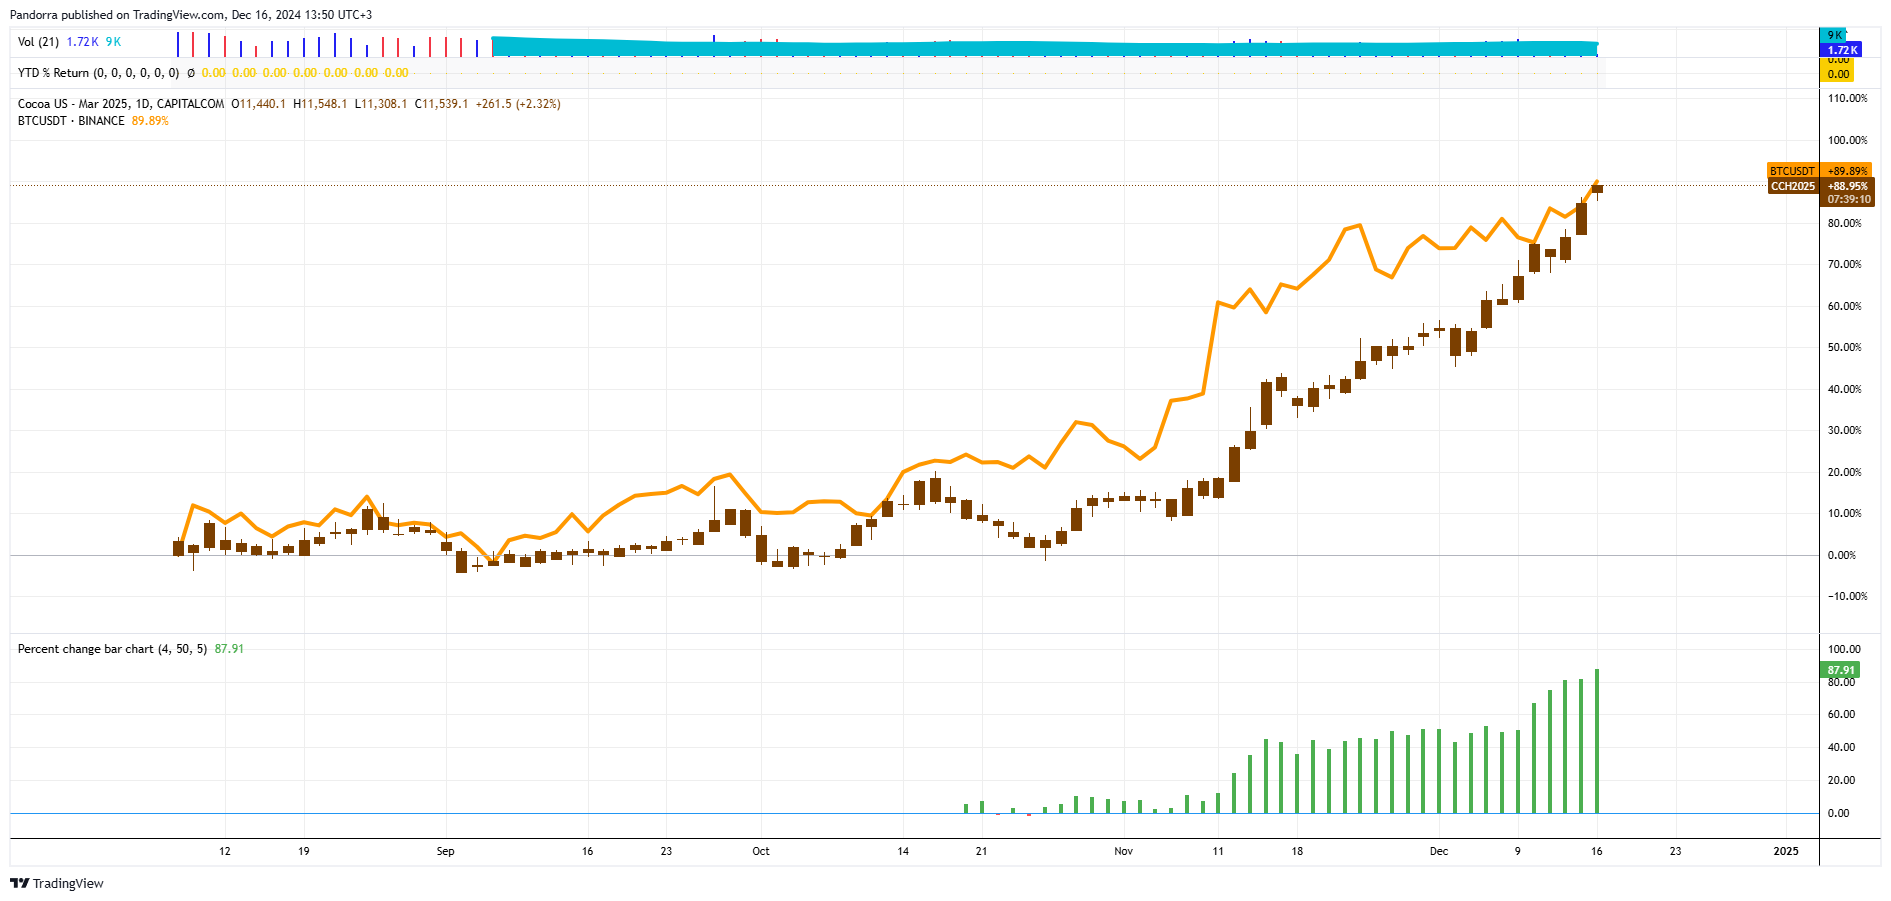Click the Cocoa US - Mar 2025 symbol title
Screen dimensions: 1891x901
[121, 104]
